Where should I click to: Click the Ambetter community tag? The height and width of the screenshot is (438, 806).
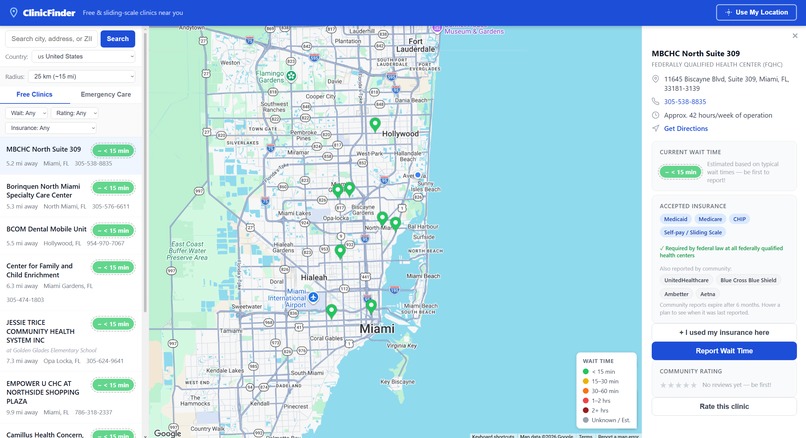tap(676, 294)
